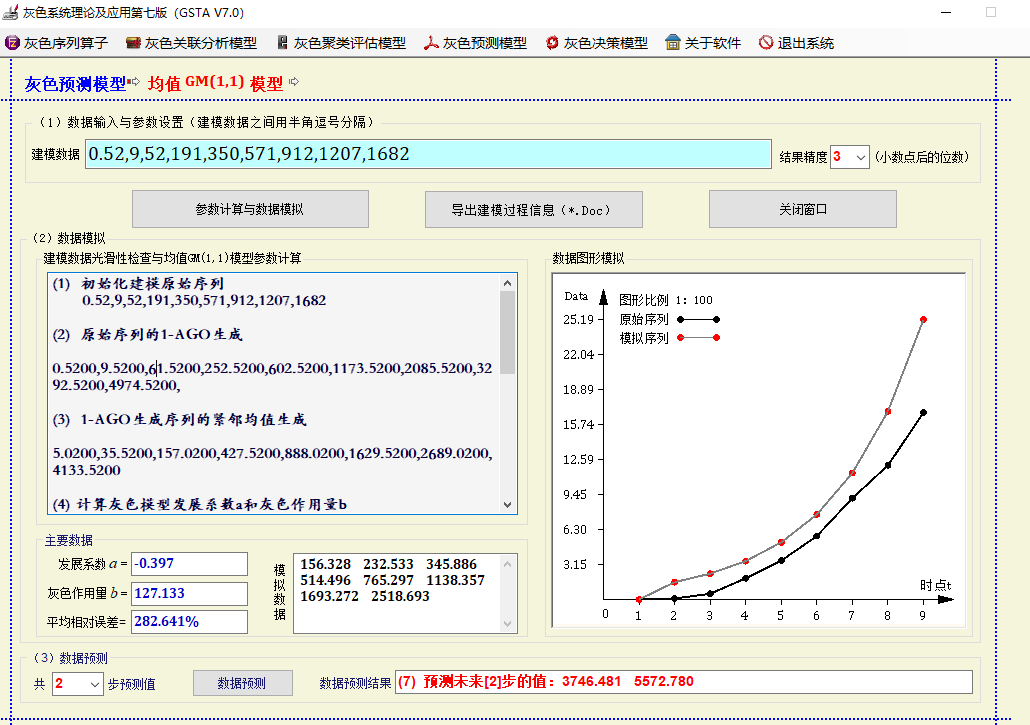Click the 时点t axis label
This screenshot has height=725, width=1030.
pos(935,585)
